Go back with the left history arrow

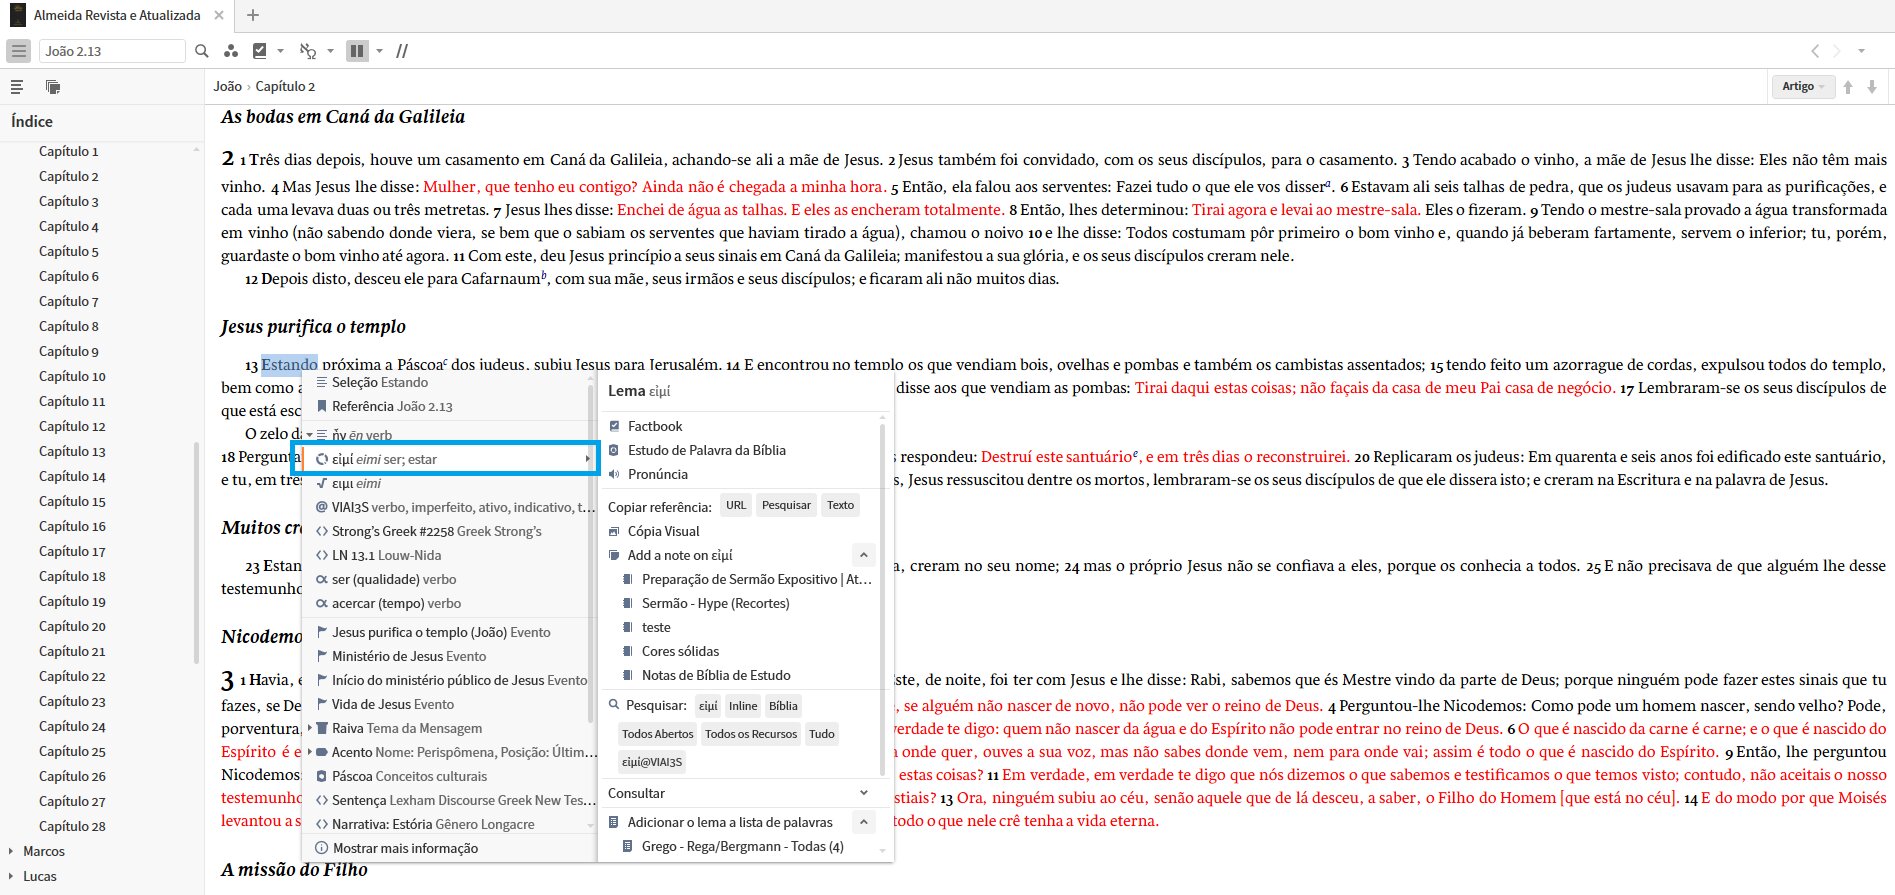click(1815, 51)
